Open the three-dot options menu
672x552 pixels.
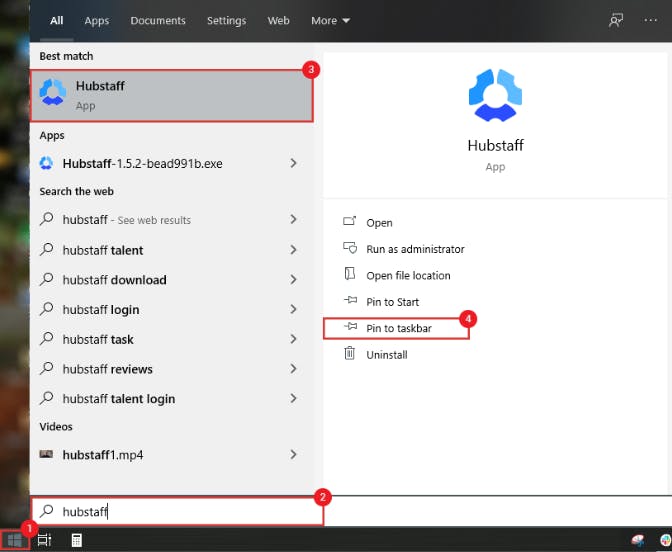650,20
